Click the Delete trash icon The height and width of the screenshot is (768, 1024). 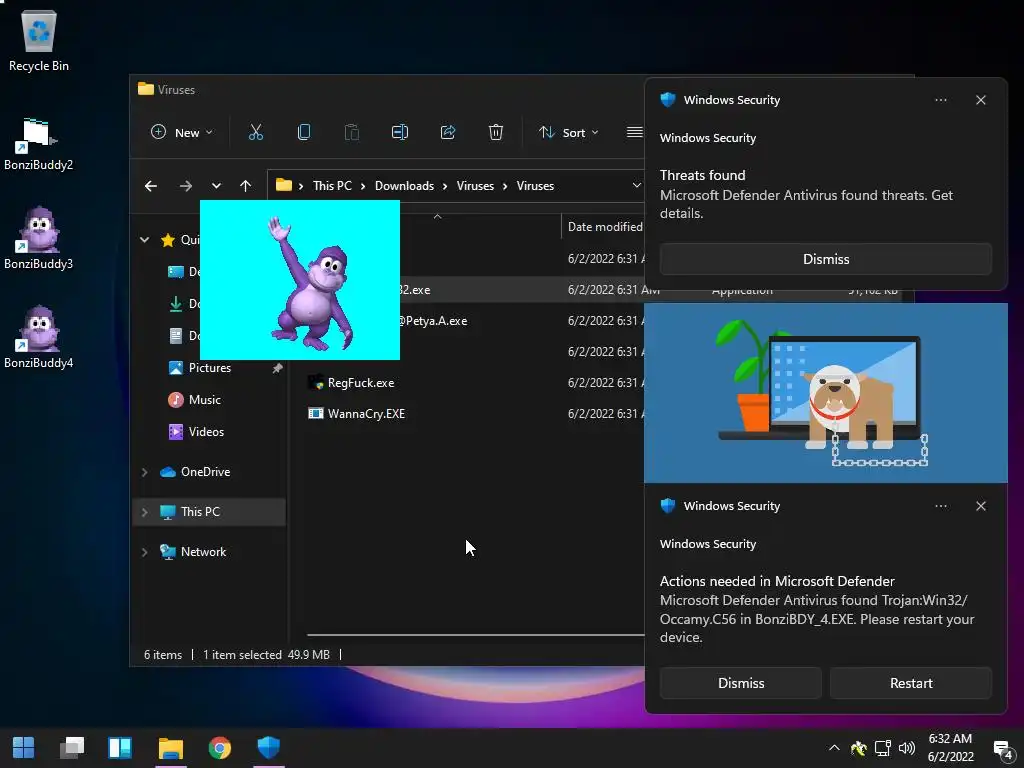coord(496,133)
